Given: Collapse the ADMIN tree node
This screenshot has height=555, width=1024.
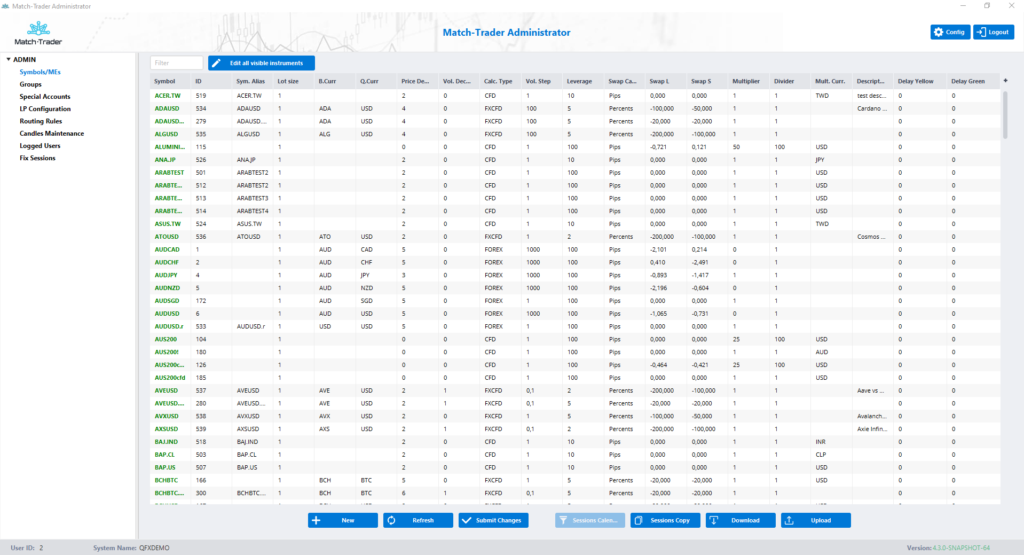Looking at the screenshot, I should coord(8,59).
